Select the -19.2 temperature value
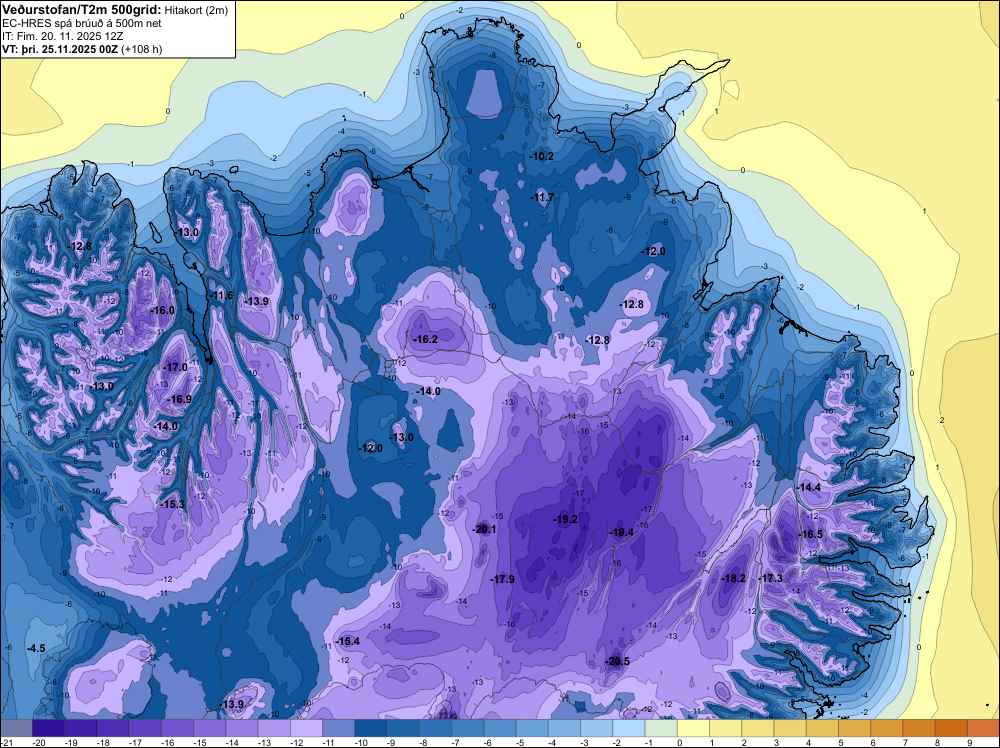The height and width of the screenshot is (748, 1000). [566, 520]
